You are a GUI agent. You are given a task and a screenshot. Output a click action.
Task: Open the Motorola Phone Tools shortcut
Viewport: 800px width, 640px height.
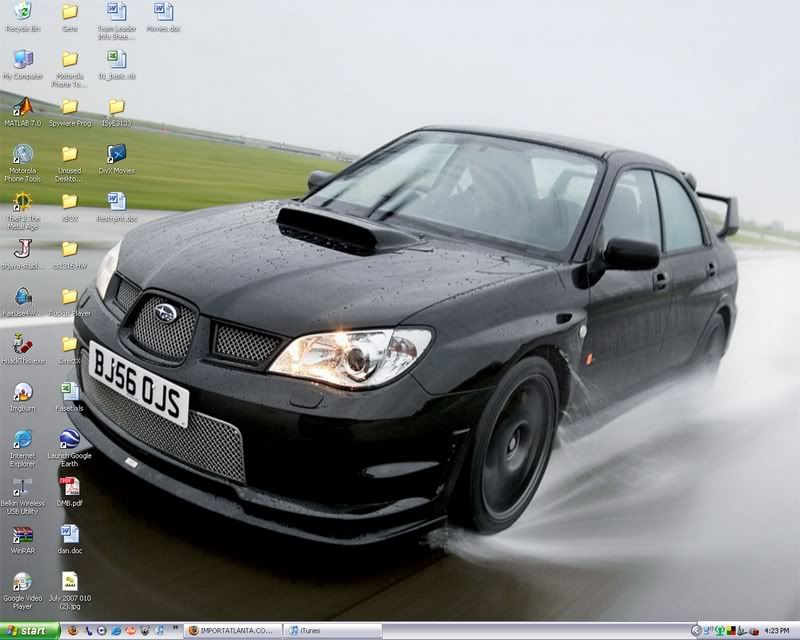pos(22,154)
